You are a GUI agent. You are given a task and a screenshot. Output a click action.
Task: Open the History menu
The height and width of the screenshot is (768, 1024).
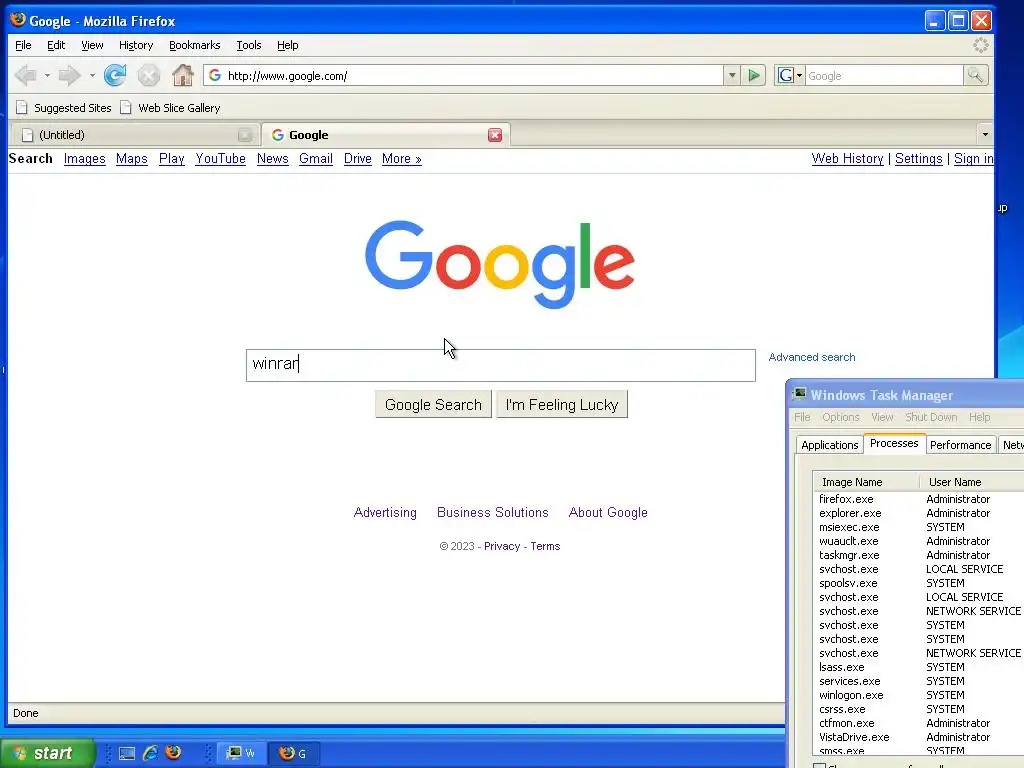136,45
